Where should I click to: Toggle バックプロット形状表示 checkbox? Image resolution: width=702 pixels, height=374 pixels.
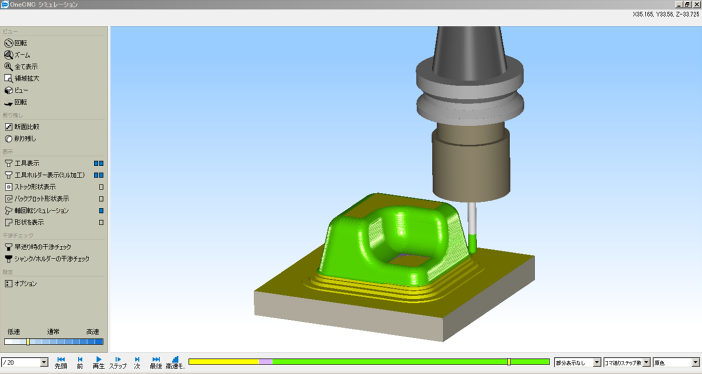(x=101, y=199)
